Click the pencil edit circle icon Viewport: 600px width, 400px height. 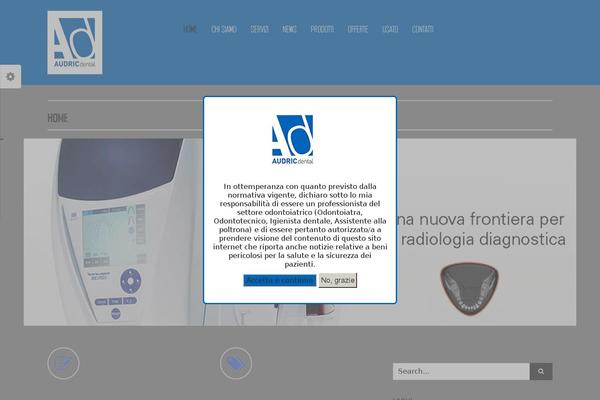pos(64,363)
